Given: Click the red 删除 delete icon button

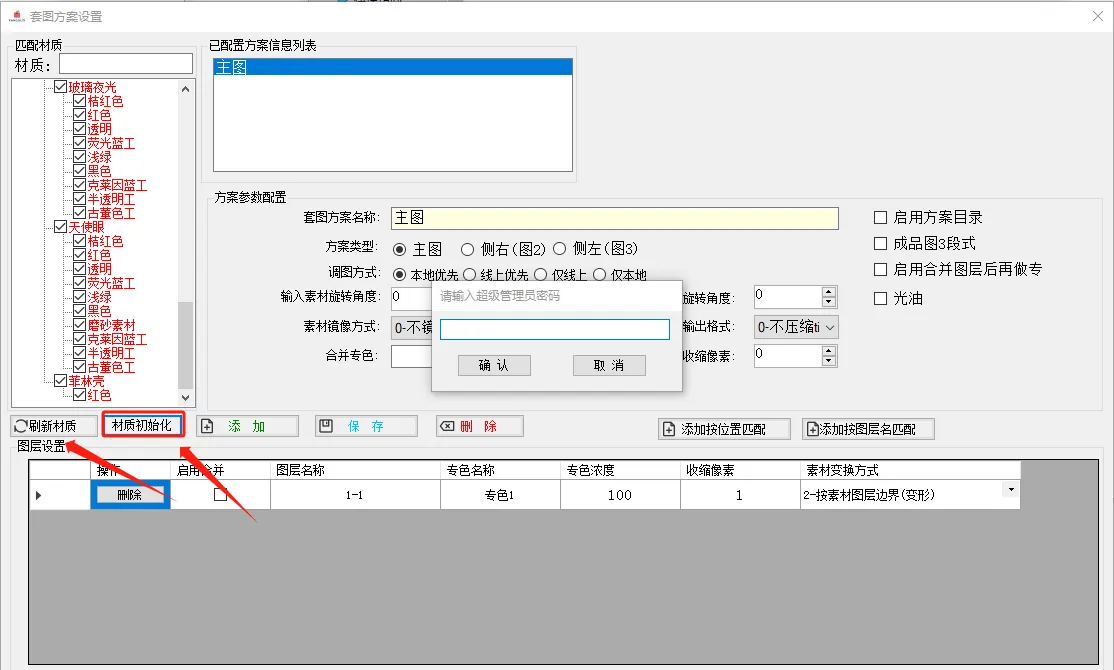Looking at the screenshot, I should click(479, 426).
